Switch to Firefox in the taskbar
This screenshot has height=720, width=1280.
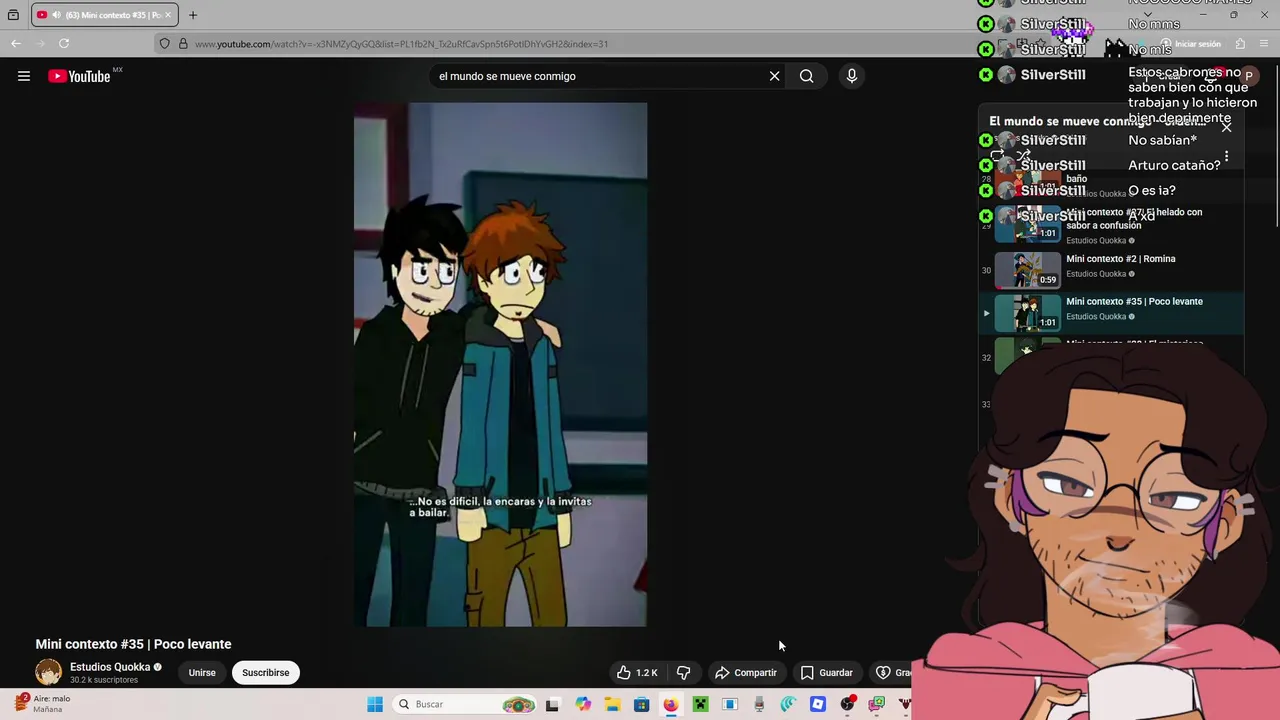pyautogui.click(x=670, y=704)
